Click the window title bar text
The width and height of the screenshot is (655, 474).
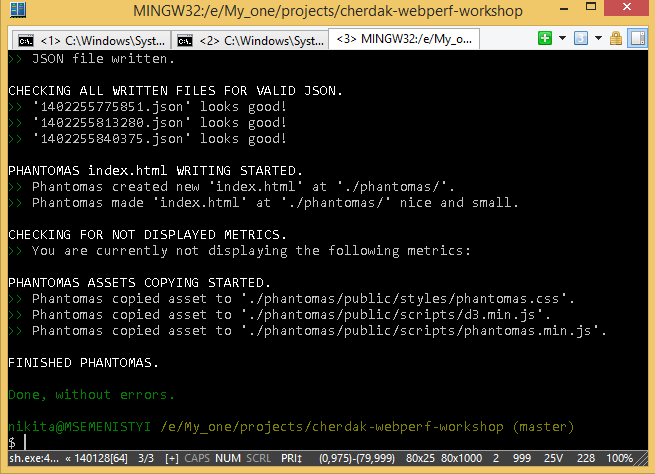328,10
